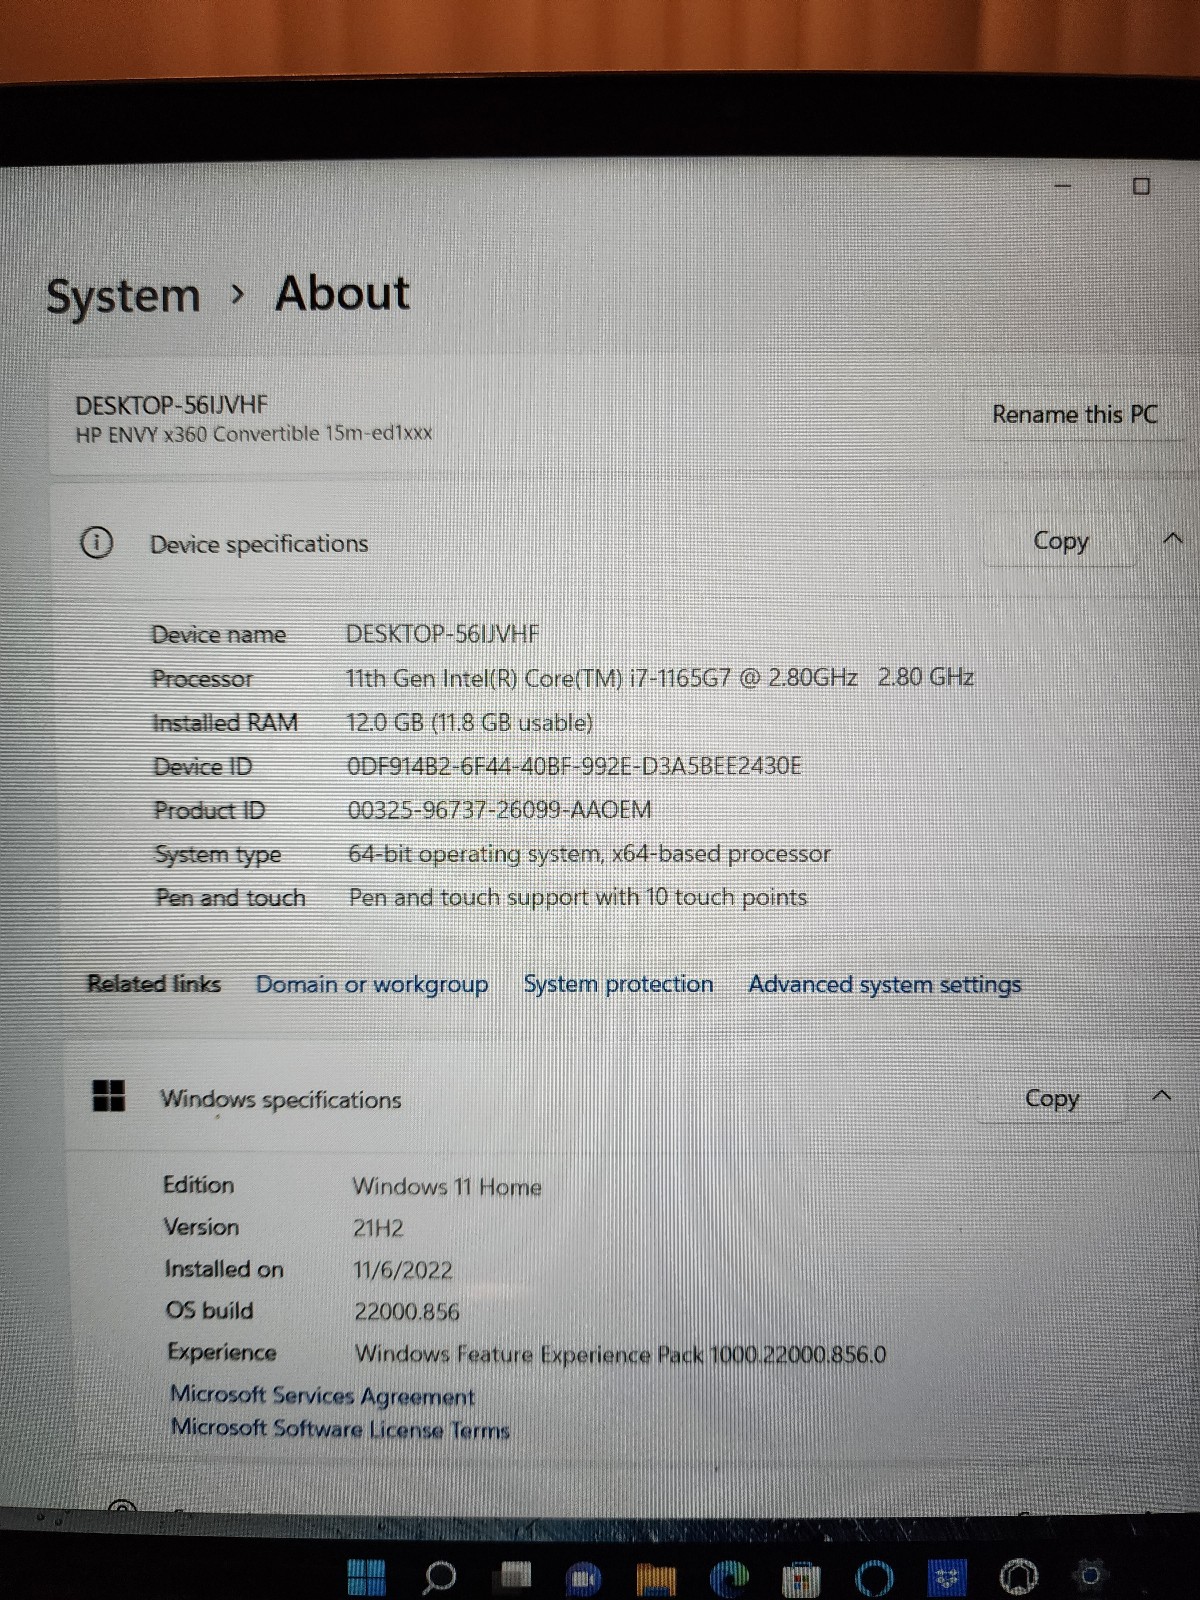Screen dimensions: 1200x1600
Task: Open Microsoft Store from taskbar
Action: [x=801, y=1578]
